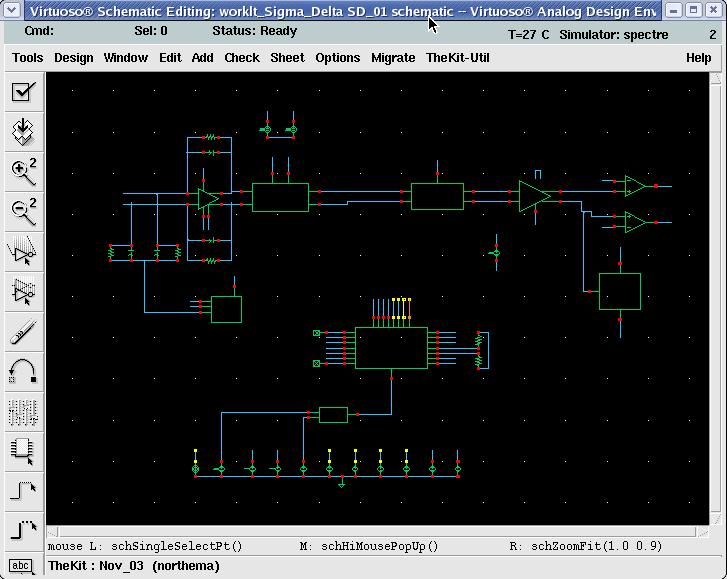Open the Tools menu
The image size is (727, 579).
27,57
